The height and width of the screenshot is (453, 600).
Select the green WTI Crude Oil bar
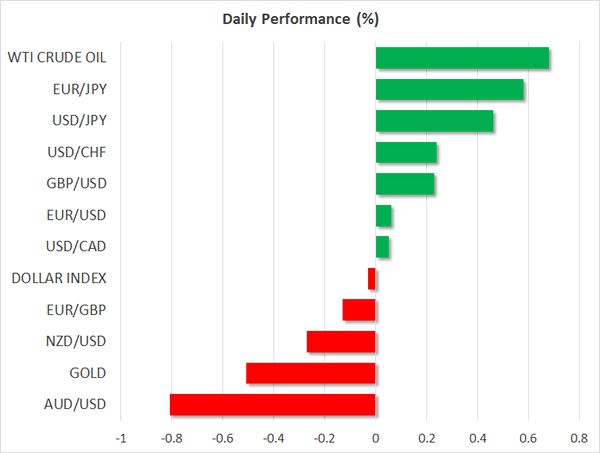[x=462, y=58]
